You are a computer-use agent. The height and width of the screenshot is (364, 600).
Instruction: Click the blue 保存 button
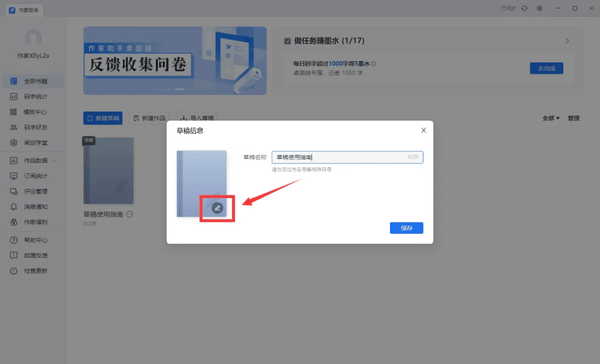click(406, 228)
